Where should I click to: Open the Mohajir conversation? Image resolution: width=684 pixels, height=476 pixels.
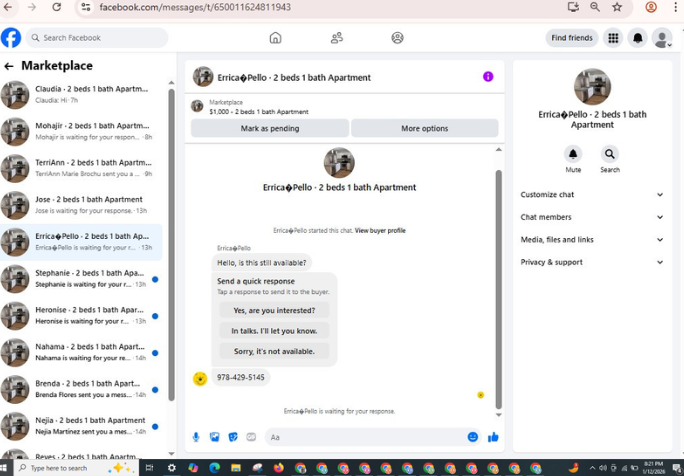click(x=81, y=131)
